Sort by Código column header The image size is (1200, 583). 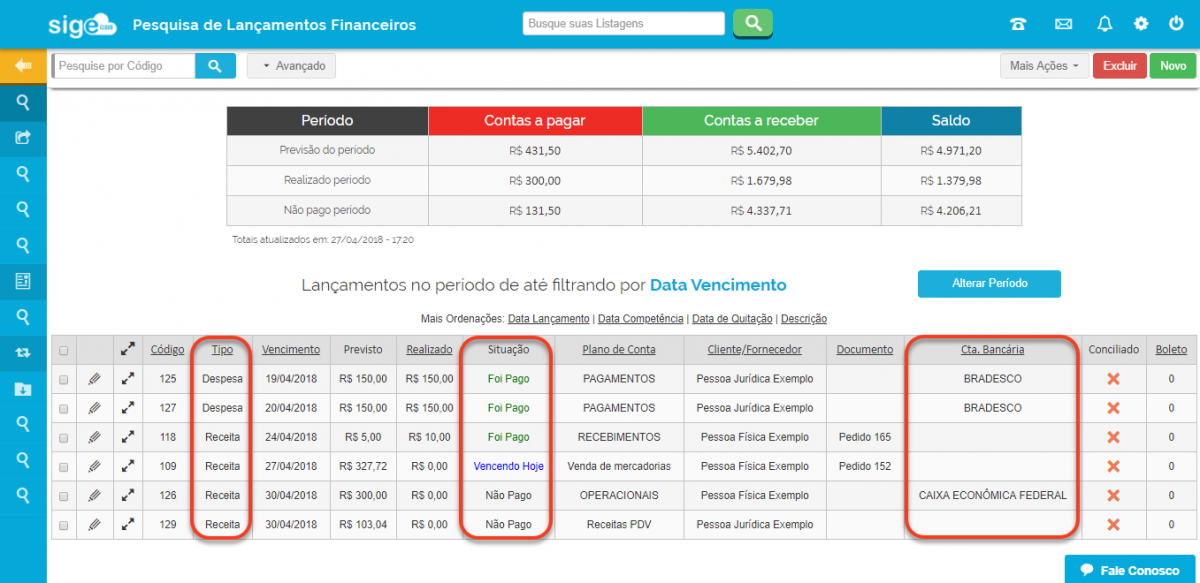pyautogui.click(x=167, y=350)
